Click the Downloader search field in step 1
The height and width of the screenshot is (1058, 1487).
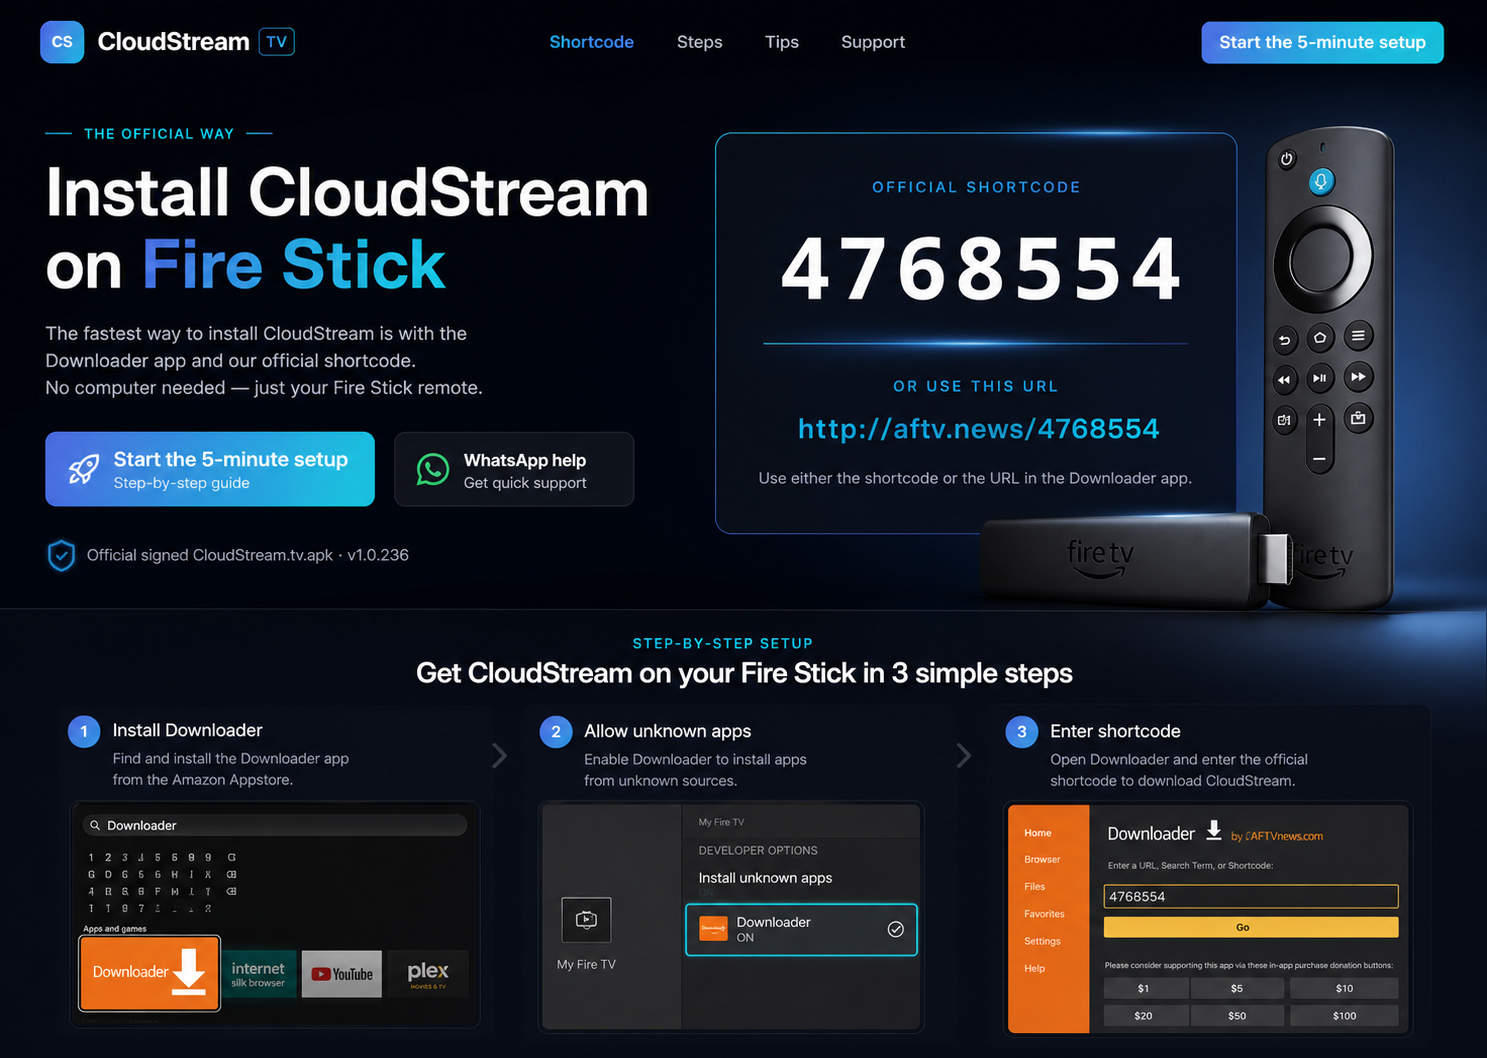pyautogui.click(x=275, y=825)
